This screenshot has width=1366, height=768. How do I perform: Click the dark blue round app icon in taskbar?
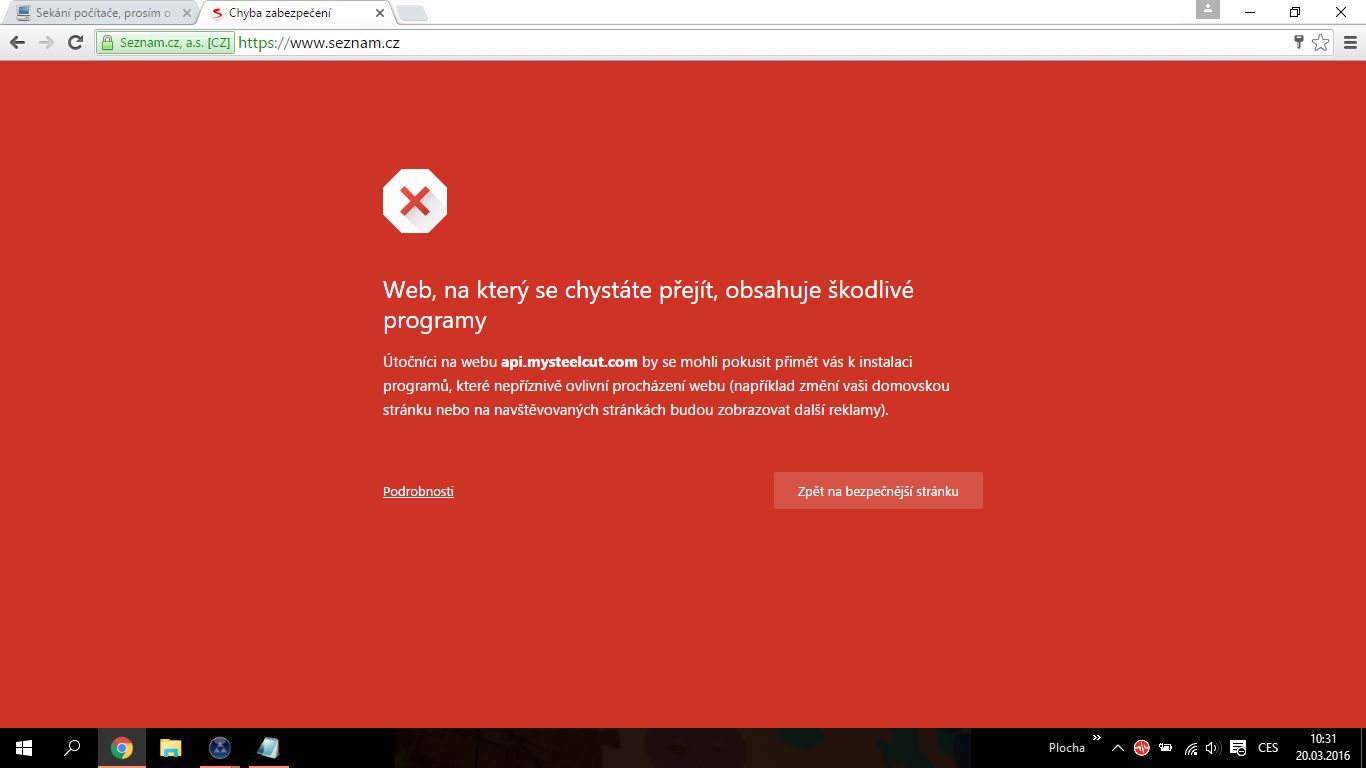tap(220, 748)
